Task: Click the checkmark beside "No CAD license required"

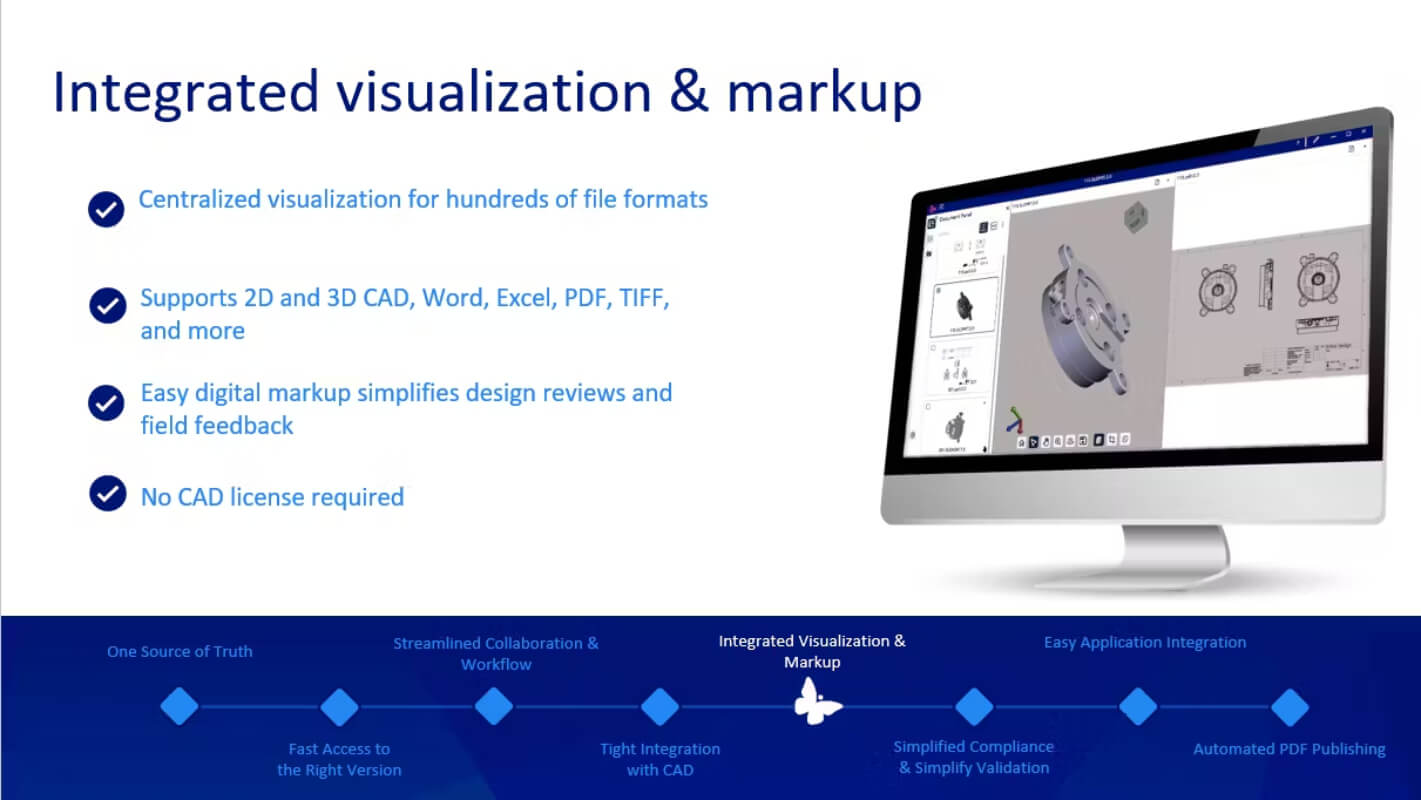Action: 107,493
